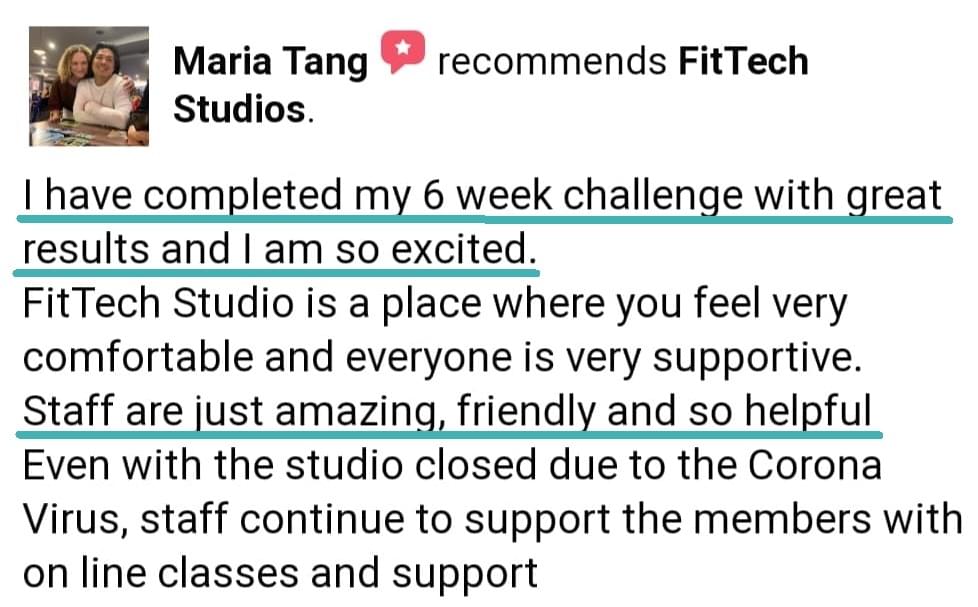
Task: Click the pink recommendation star badge icon
Action: pos(403,51)
